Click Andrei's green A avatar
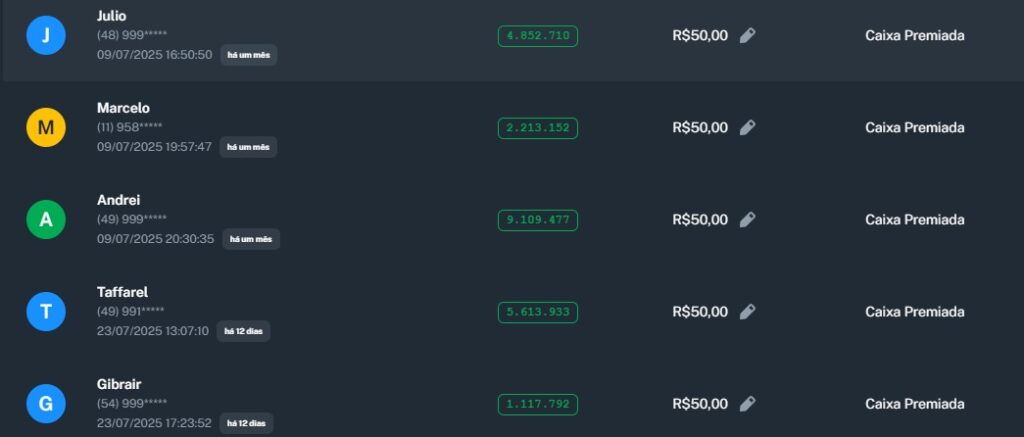This screenshot has width=1024, height=437. coord(46,220)
